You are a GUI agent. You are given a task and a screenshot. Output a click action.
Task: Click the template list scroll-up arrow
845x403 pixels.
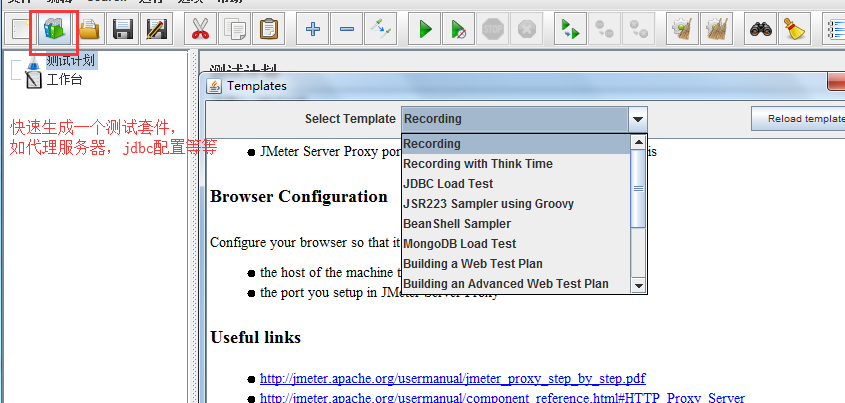pyautogui.click(x=638, y=142)
